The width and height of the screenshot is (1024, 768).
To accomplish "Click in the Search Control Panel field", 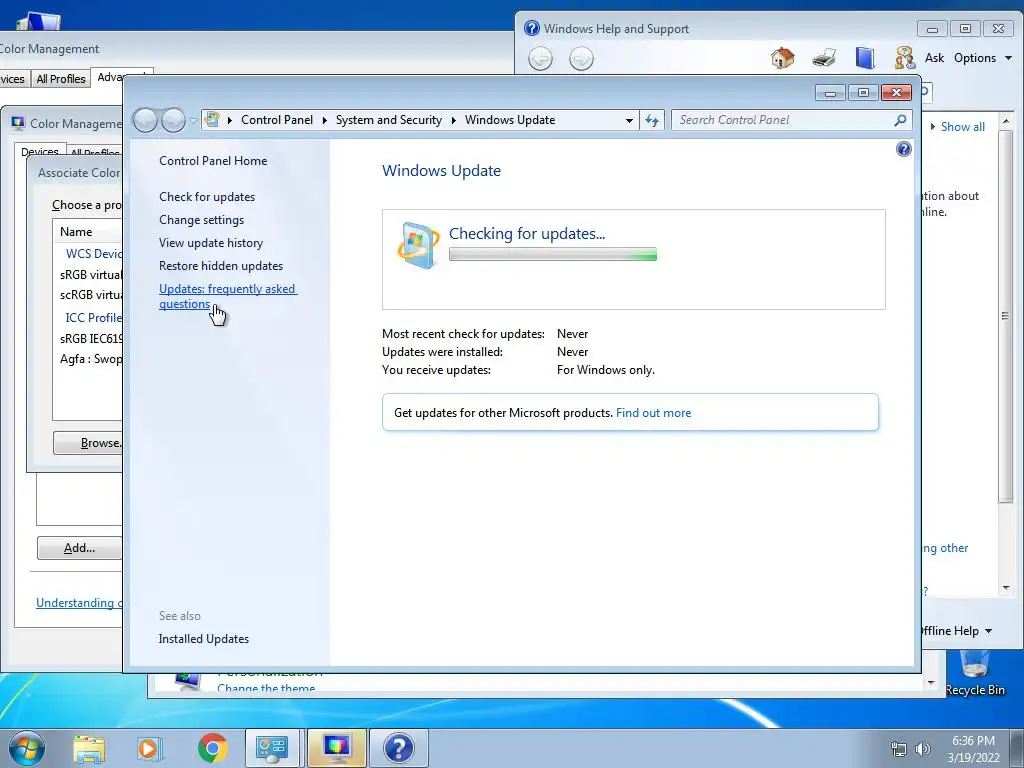I will pos(784,120).
